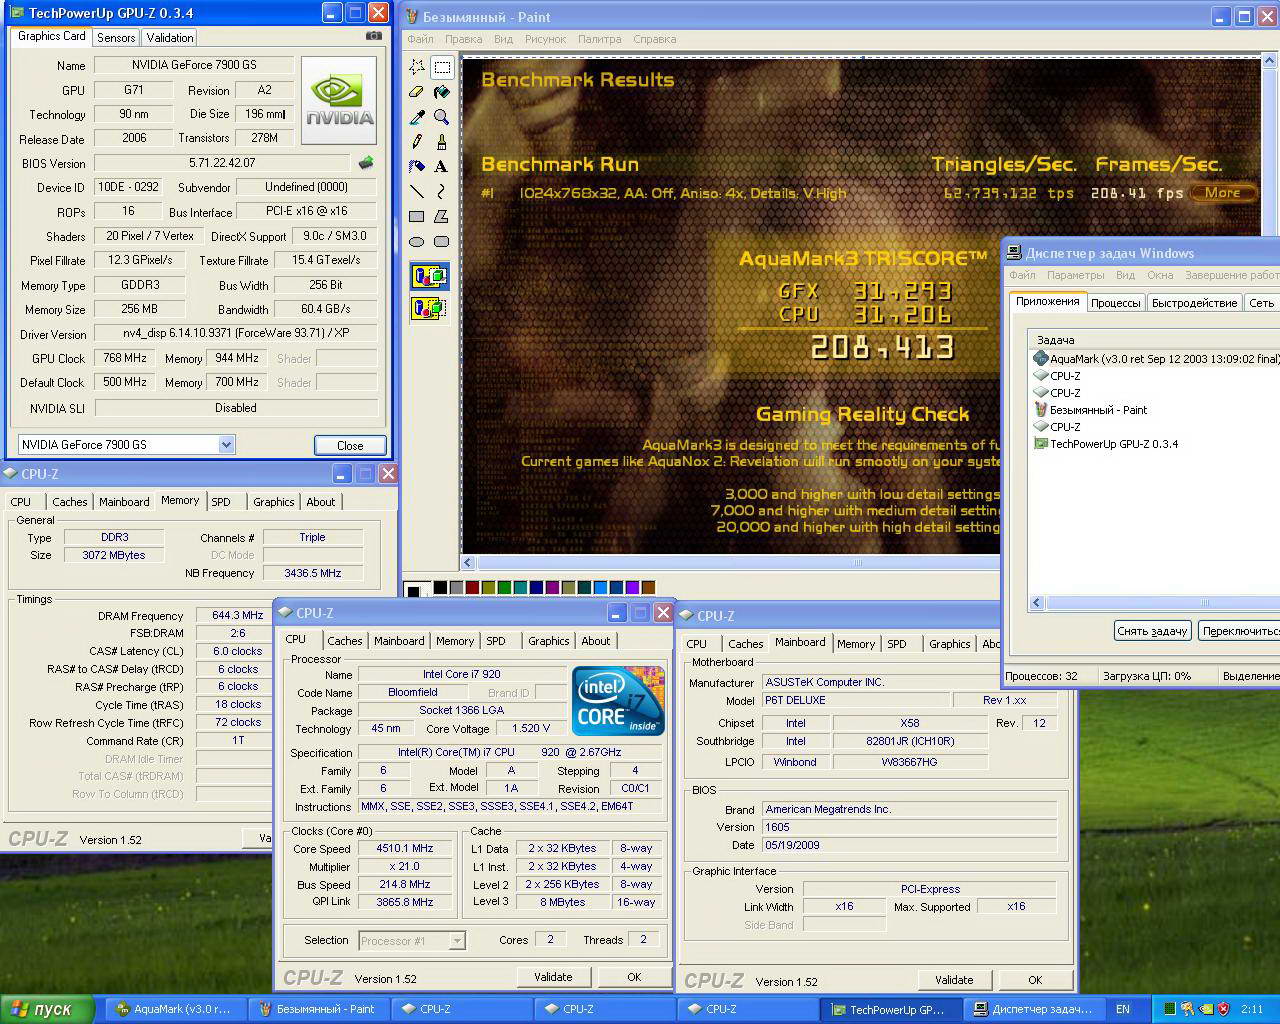Switch to Диспетчер задач taskbar button
The width and height of the screenshot is (1280, 1024).
click(1035, 1009)
